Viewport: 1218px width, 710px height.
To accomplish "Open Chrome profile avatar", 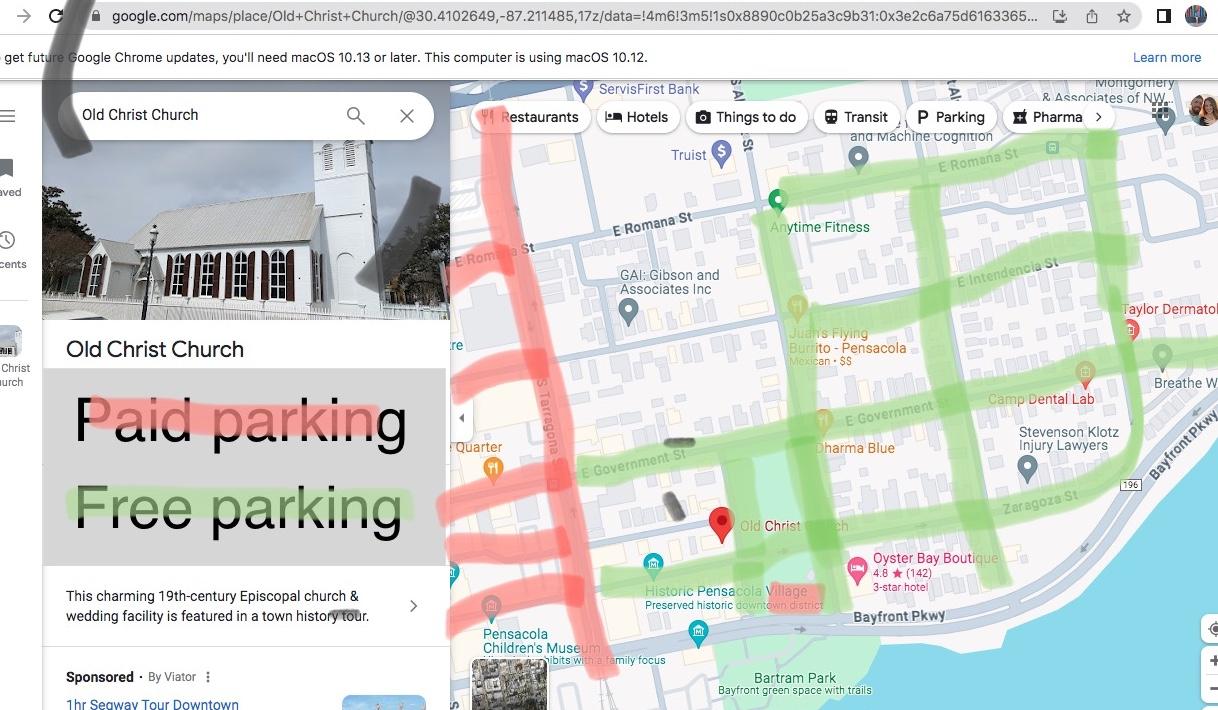I will coord(1196,16).
